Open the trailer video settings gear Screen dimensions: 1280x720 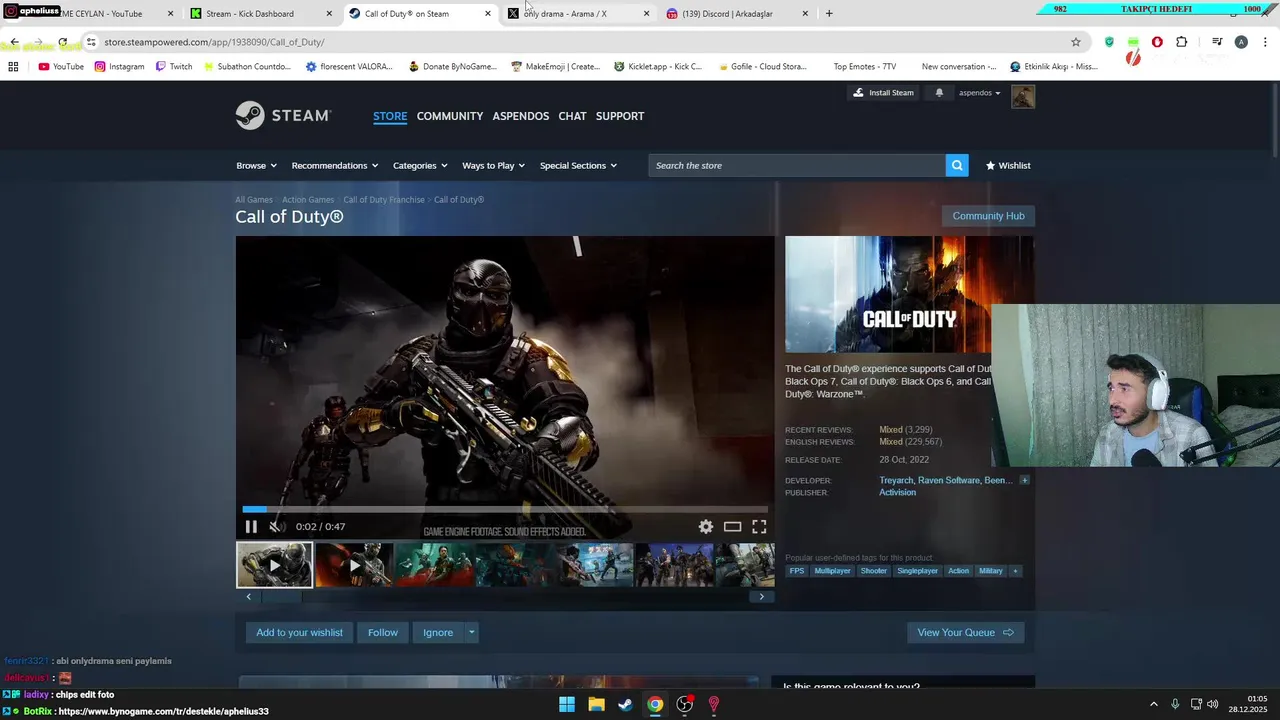pyautogui.click(x=706, y=527)
